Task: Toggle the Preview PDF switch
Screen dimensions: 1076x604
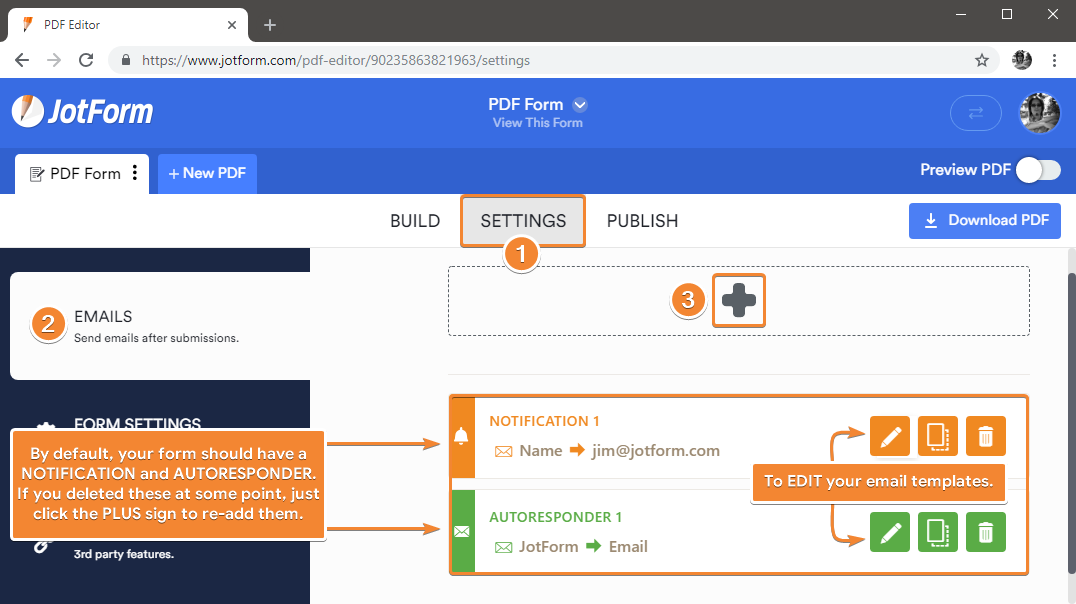Action: 1038,170
